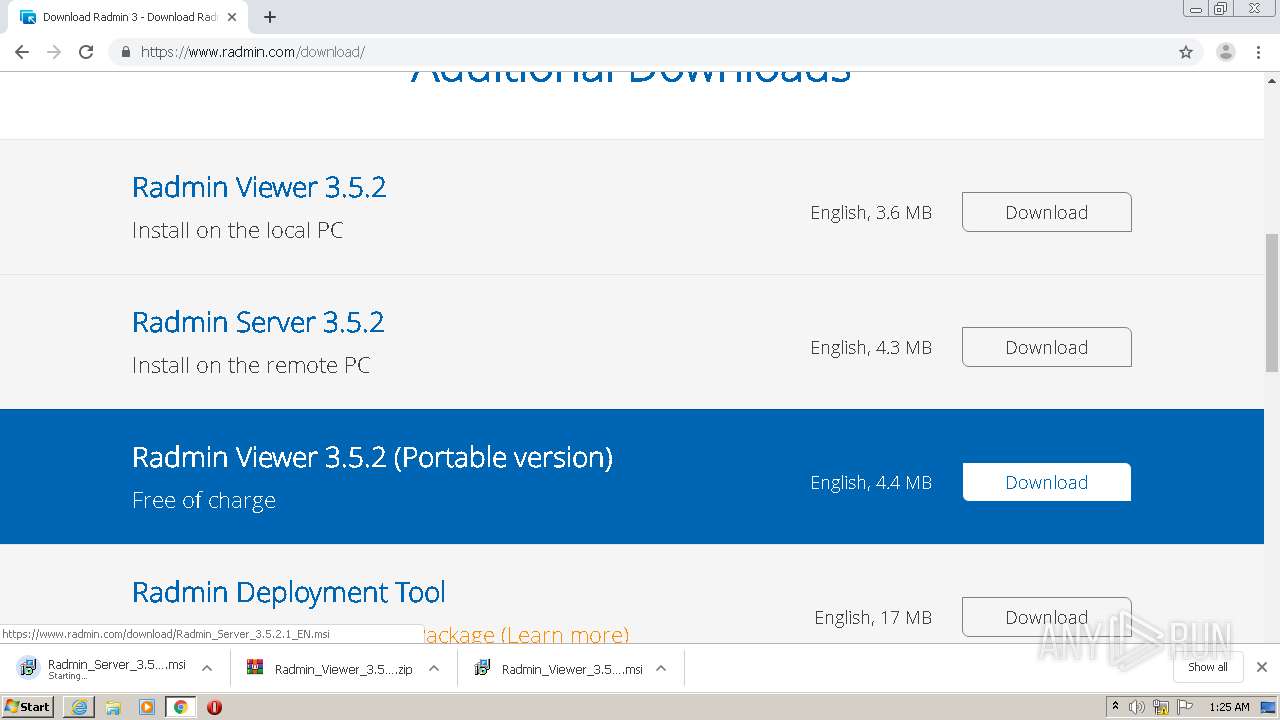1280x720 pixels.
Task: Click the address bar URL field
Action: 640,52
